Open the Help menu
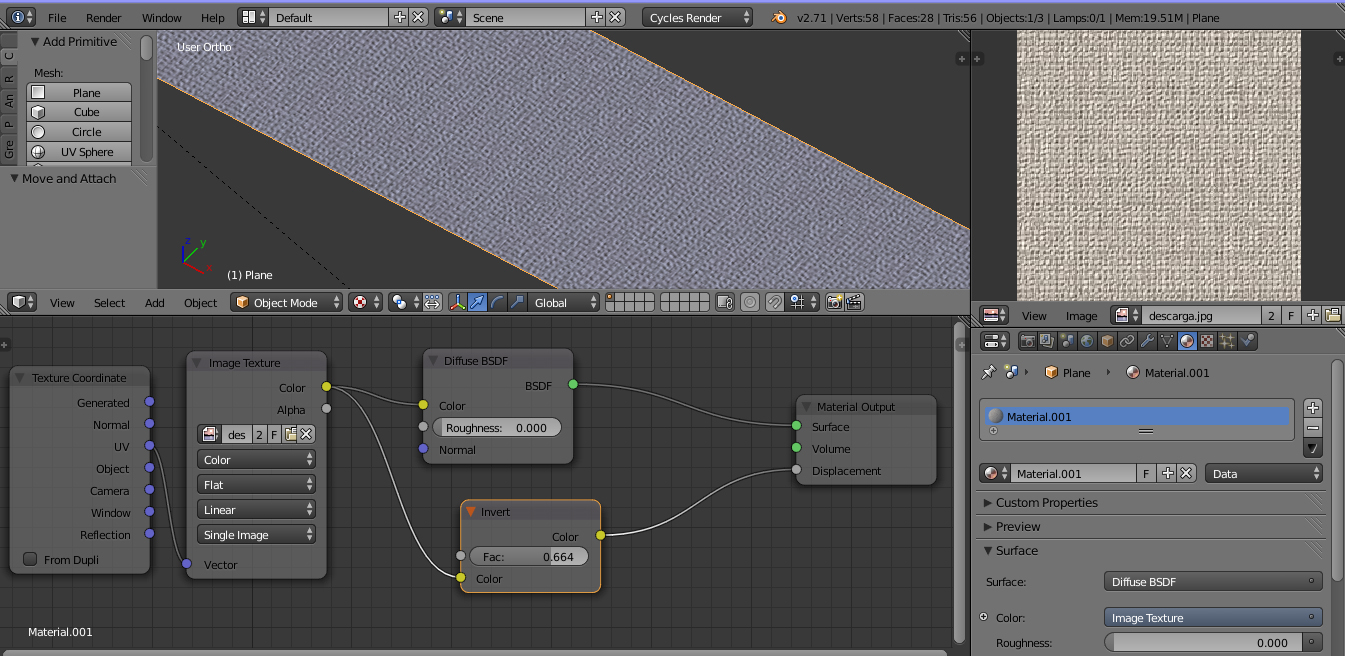Screen dimensions: 1345x656 click(213, 18)
